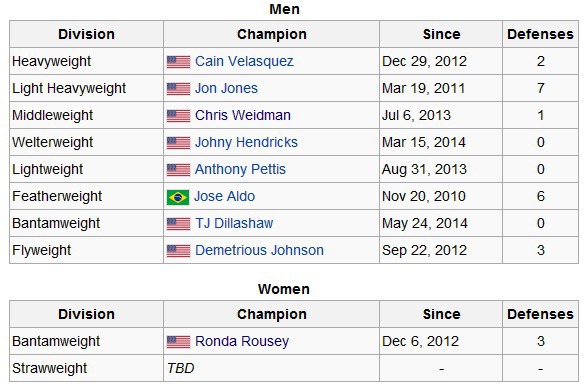
Task: Click the US flag beside Jon Jones
Action: (x=178, y=89)
